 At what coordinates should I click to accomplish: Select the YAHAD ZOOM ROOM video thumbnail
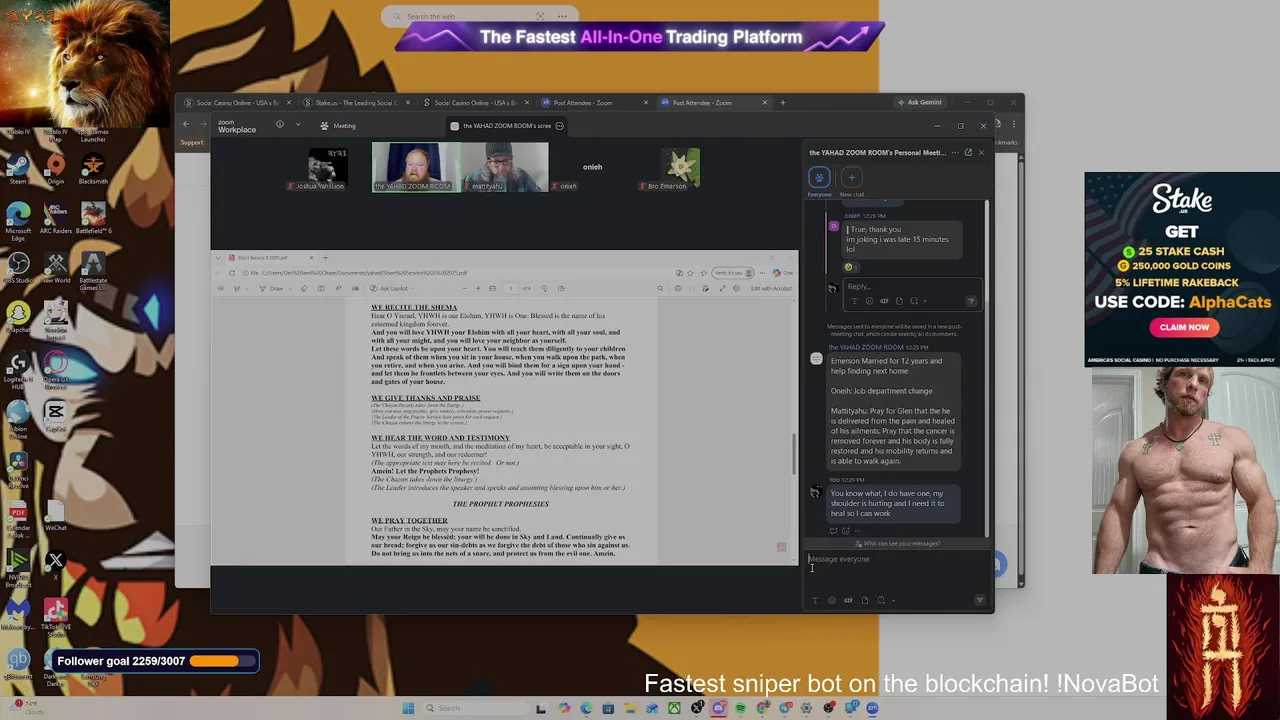(415, 166)
